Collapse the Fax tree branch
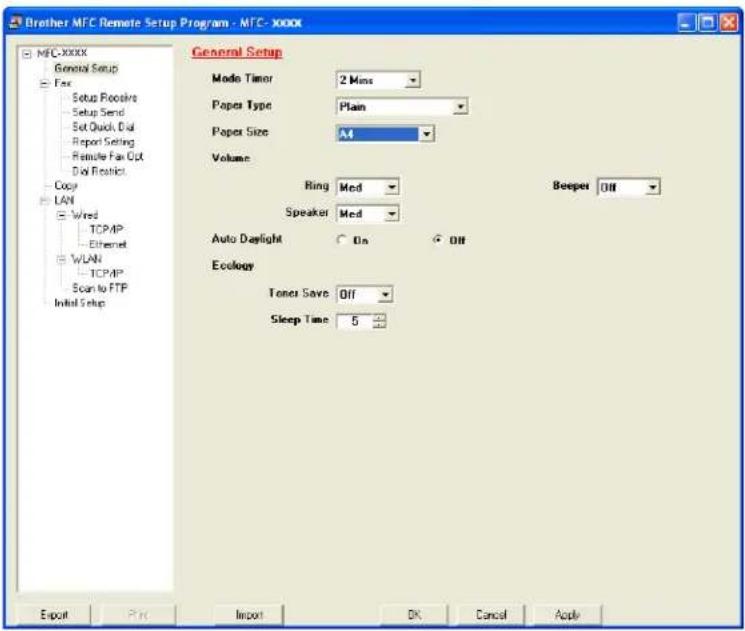 coord(45,83)
